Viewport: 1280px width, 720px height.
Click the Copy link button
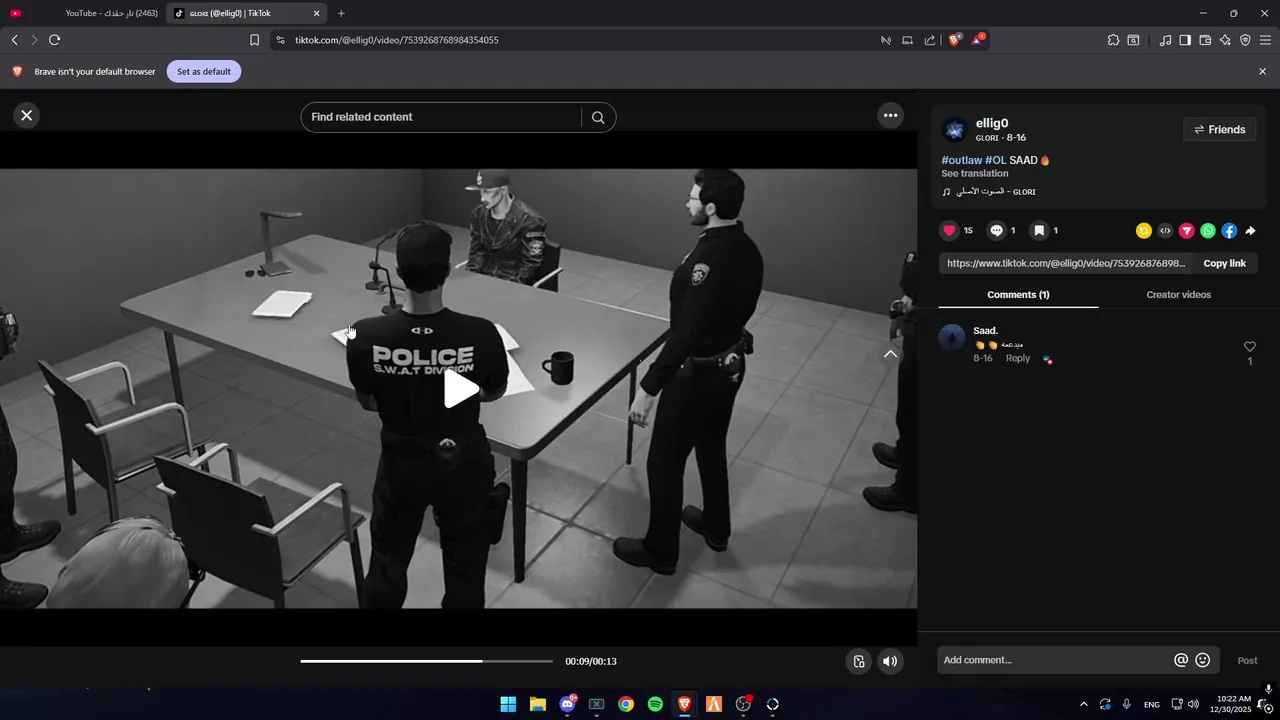point(1224,263)
